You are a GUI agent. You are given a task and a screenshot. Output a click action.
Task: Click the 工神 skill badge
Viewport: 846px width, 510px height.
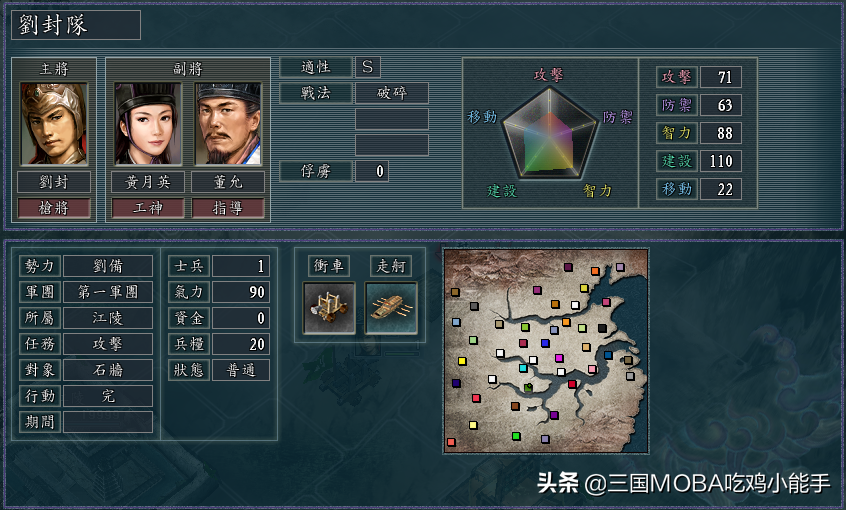pyautogui.click(x=148, y=208)
